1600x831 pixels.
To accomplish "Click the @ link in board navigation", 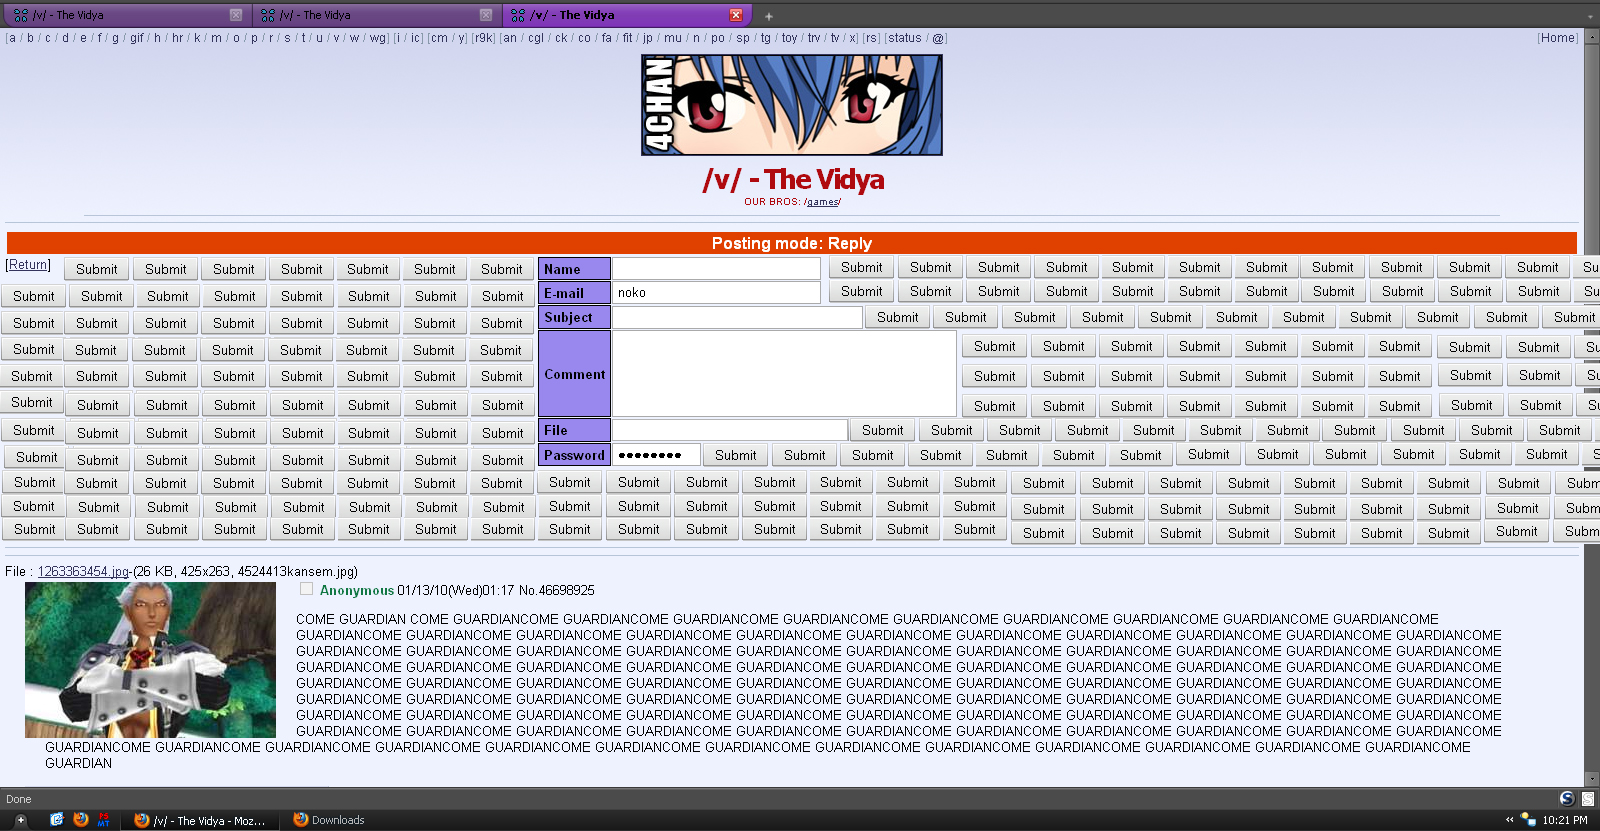I will point(938,38).
